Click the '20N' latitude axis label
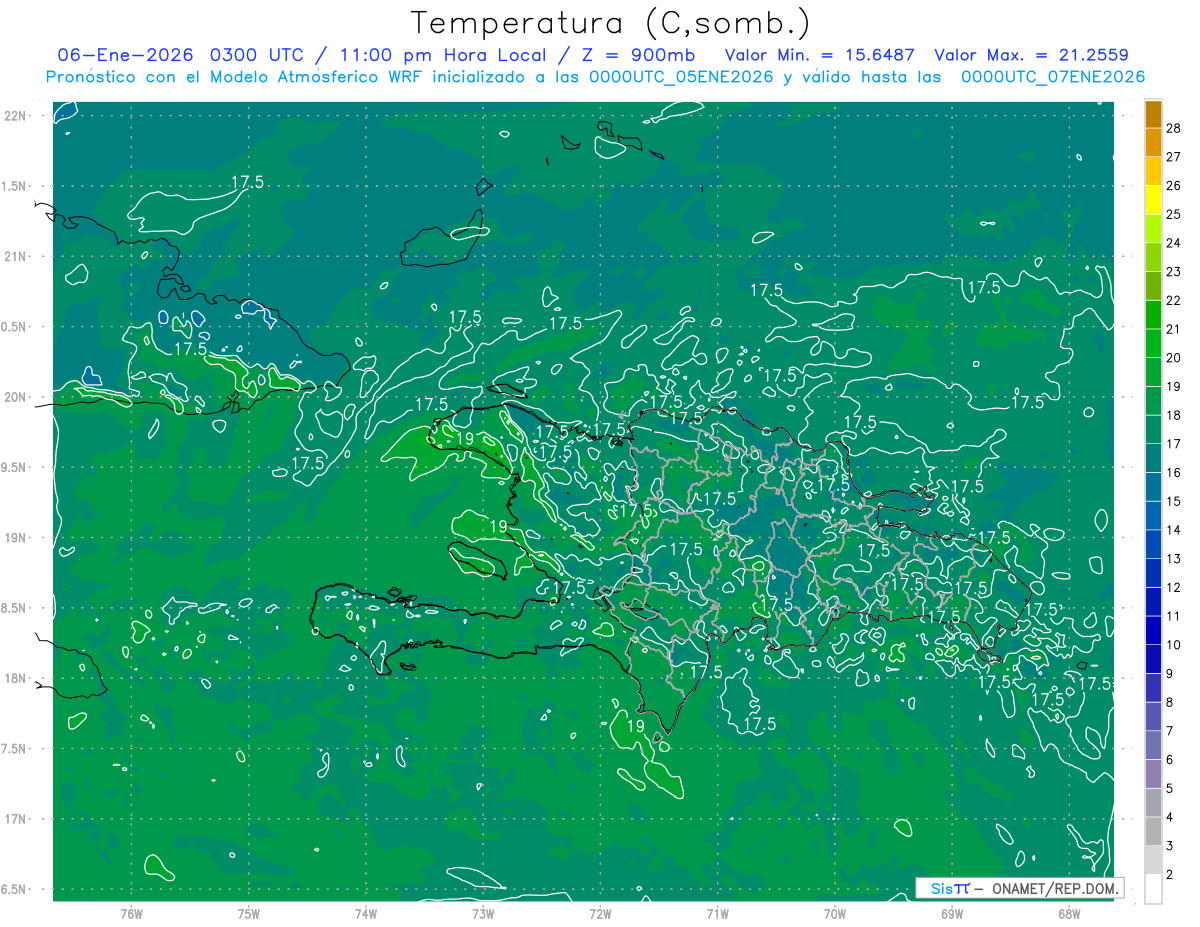The width and height of the screenshot is (1200, 927). [15, 397]
